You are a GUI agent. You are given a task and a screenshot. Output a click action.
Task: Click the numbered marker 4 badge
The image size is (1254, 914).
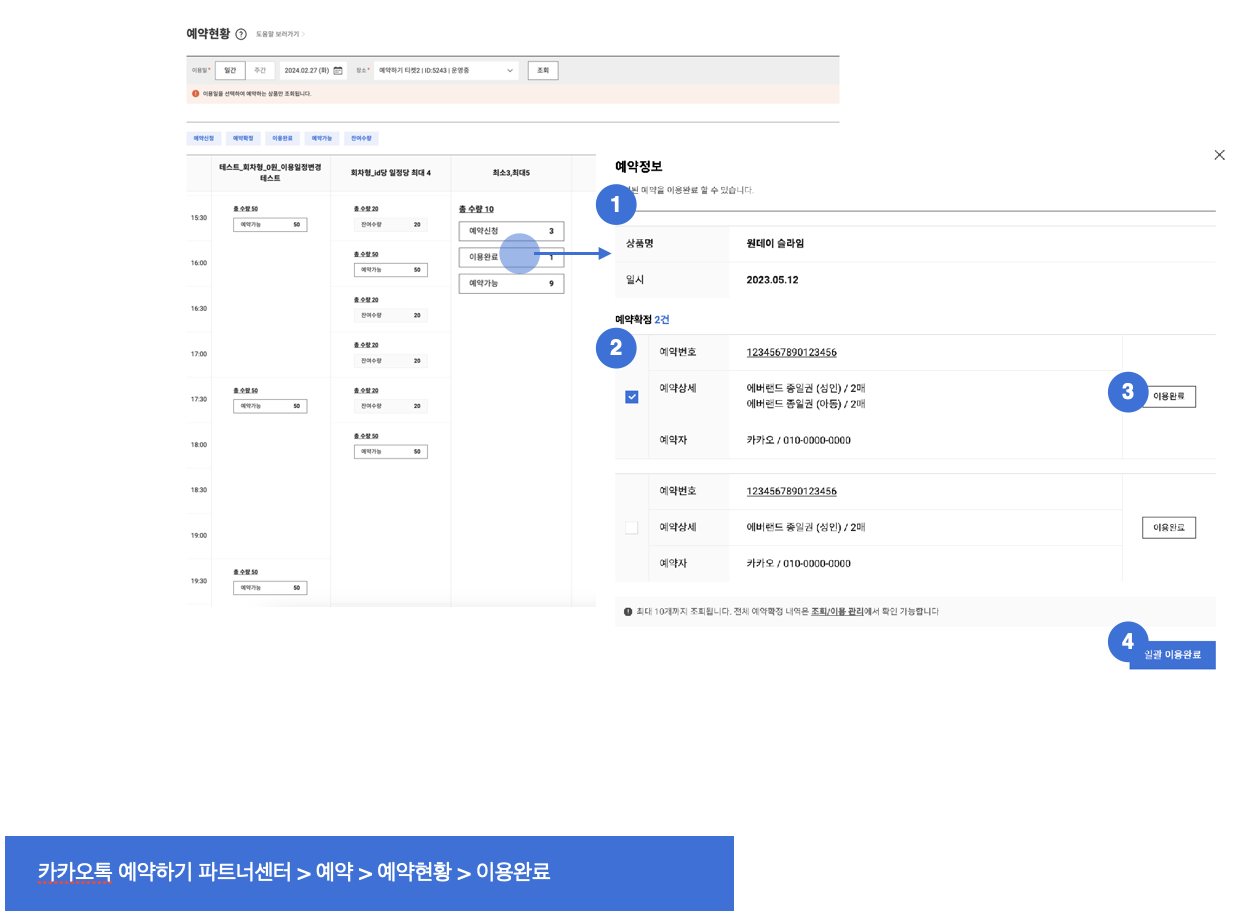point(1128,642)
